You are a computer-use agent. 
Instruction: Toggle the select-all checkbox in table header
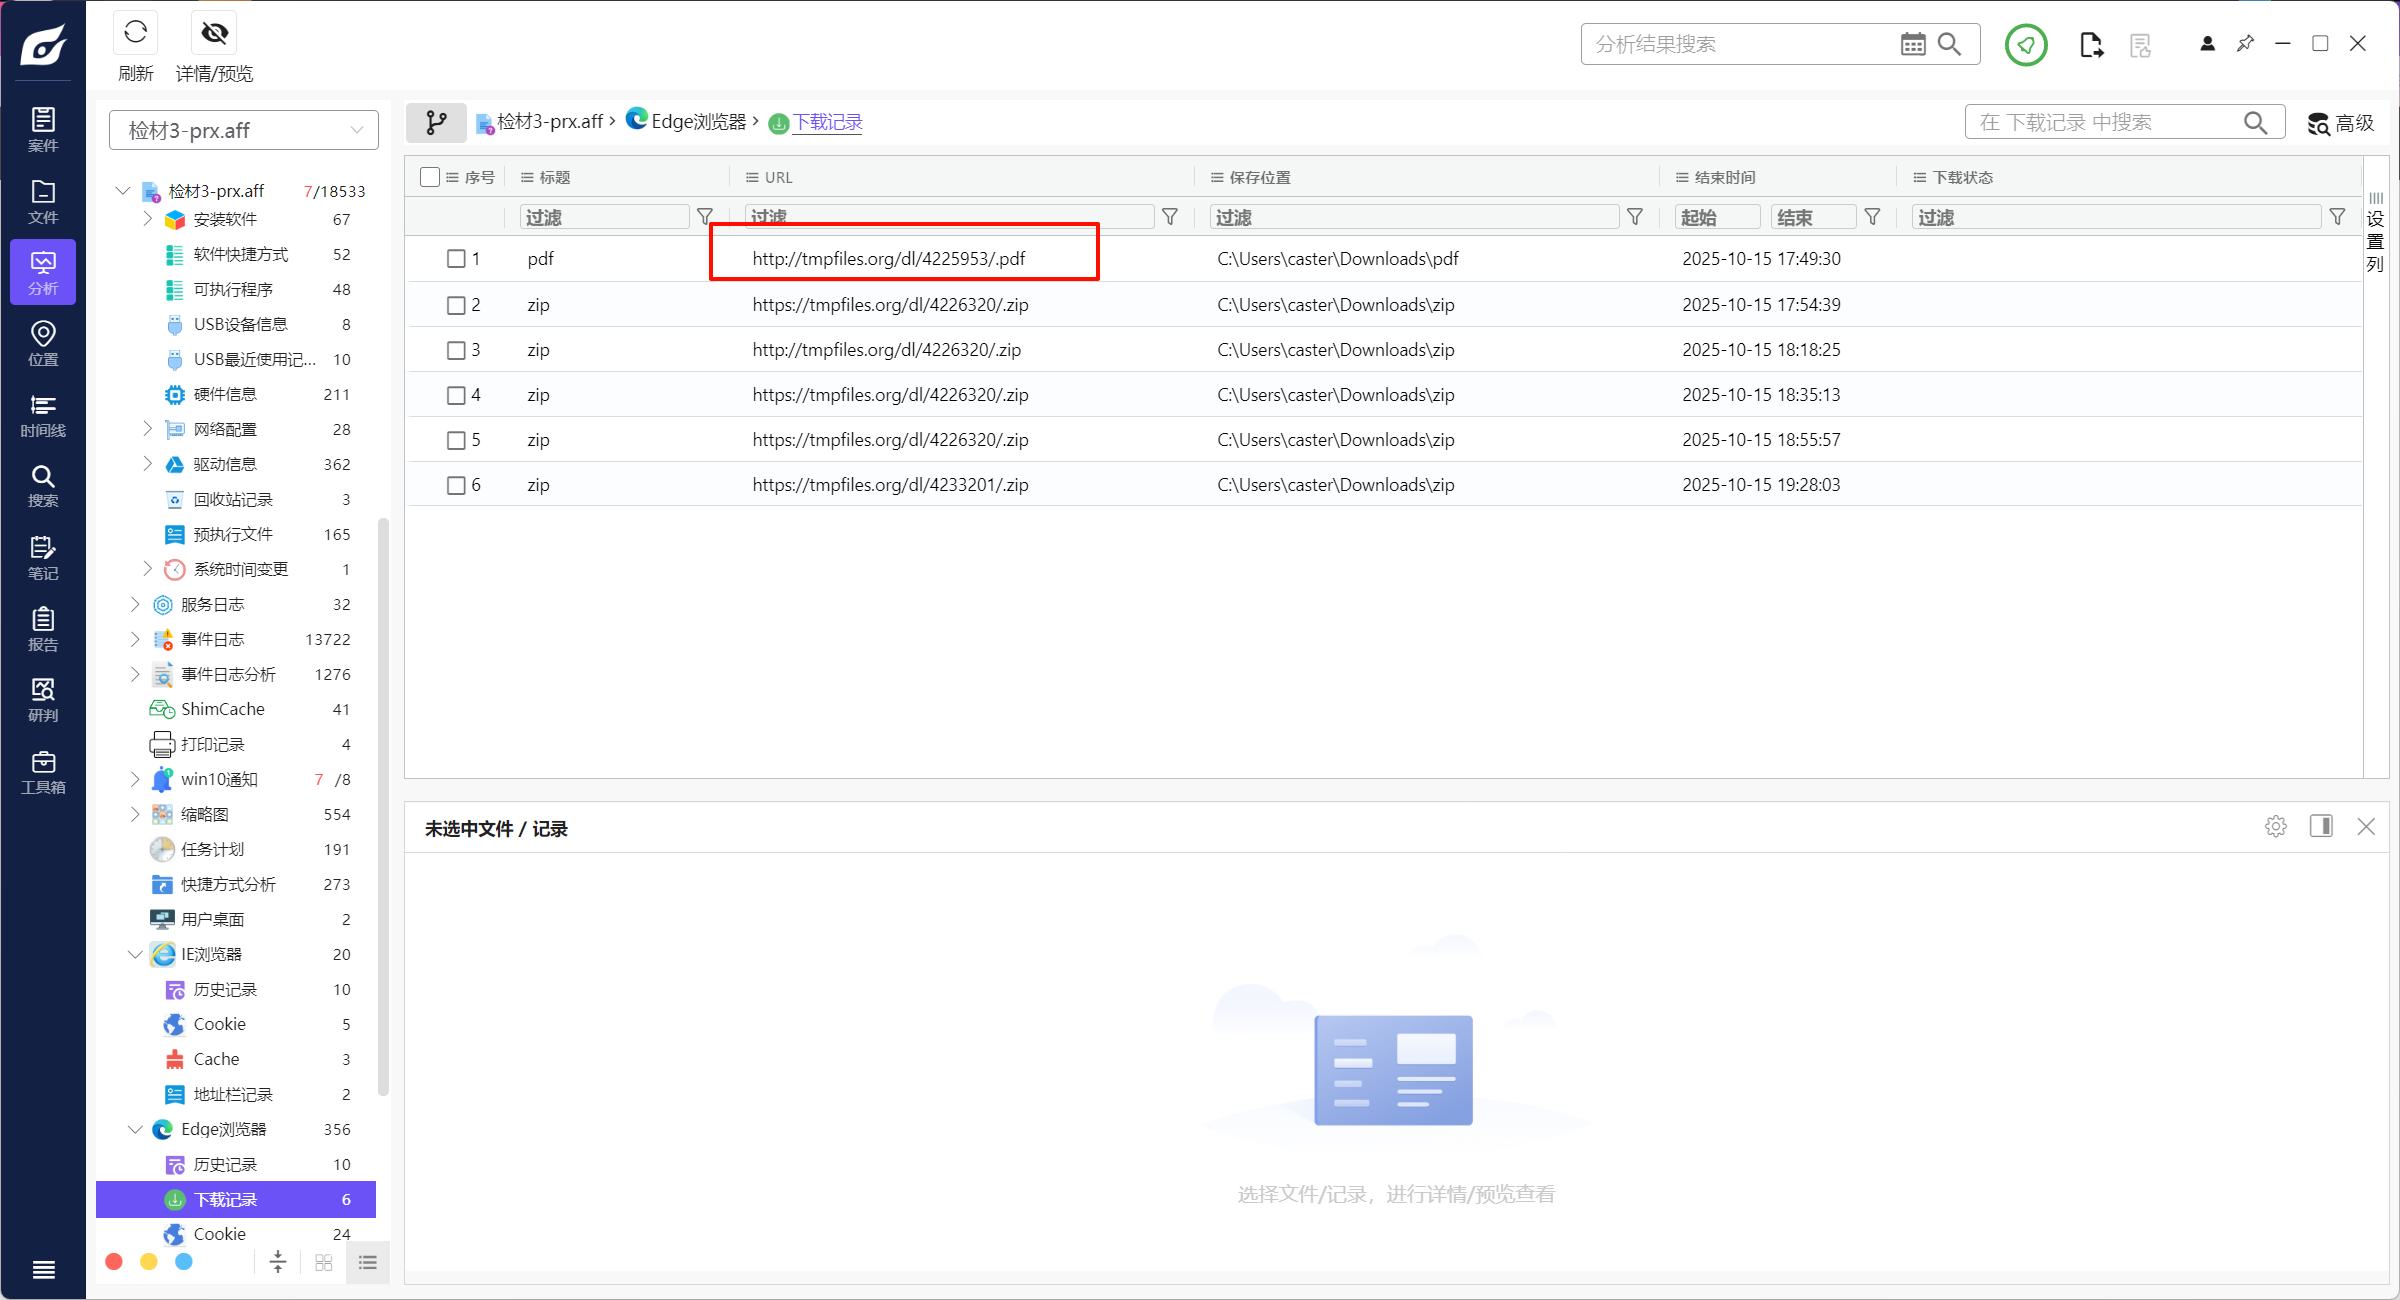(430, 177)
